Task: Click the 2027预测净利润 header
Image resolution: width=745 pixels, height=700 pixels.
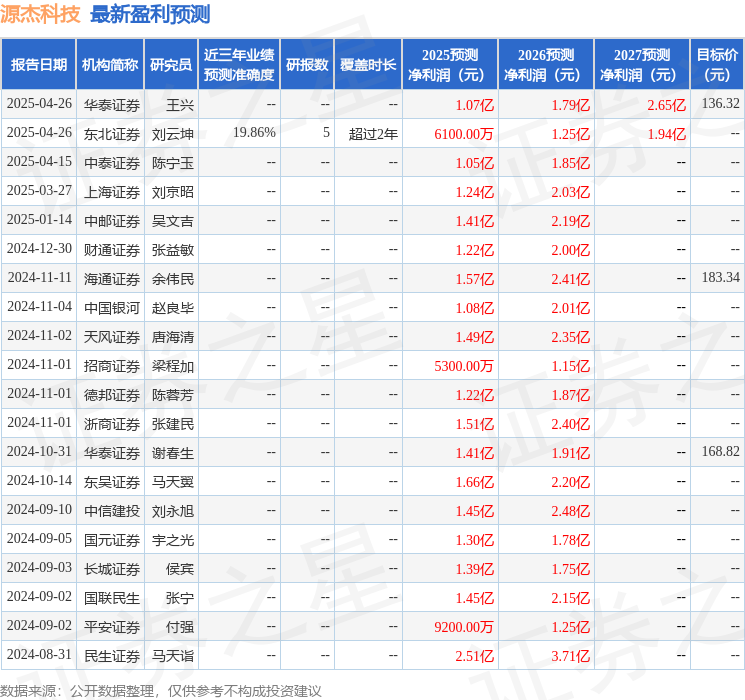Action: [x=641, y=65]
